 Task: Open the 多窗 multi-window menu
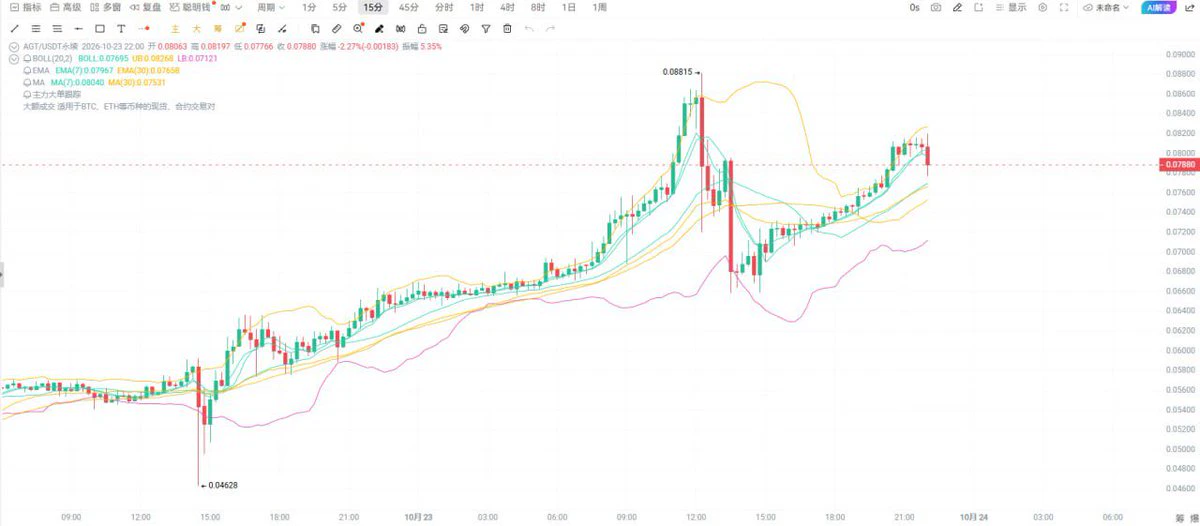coord(105,7)
